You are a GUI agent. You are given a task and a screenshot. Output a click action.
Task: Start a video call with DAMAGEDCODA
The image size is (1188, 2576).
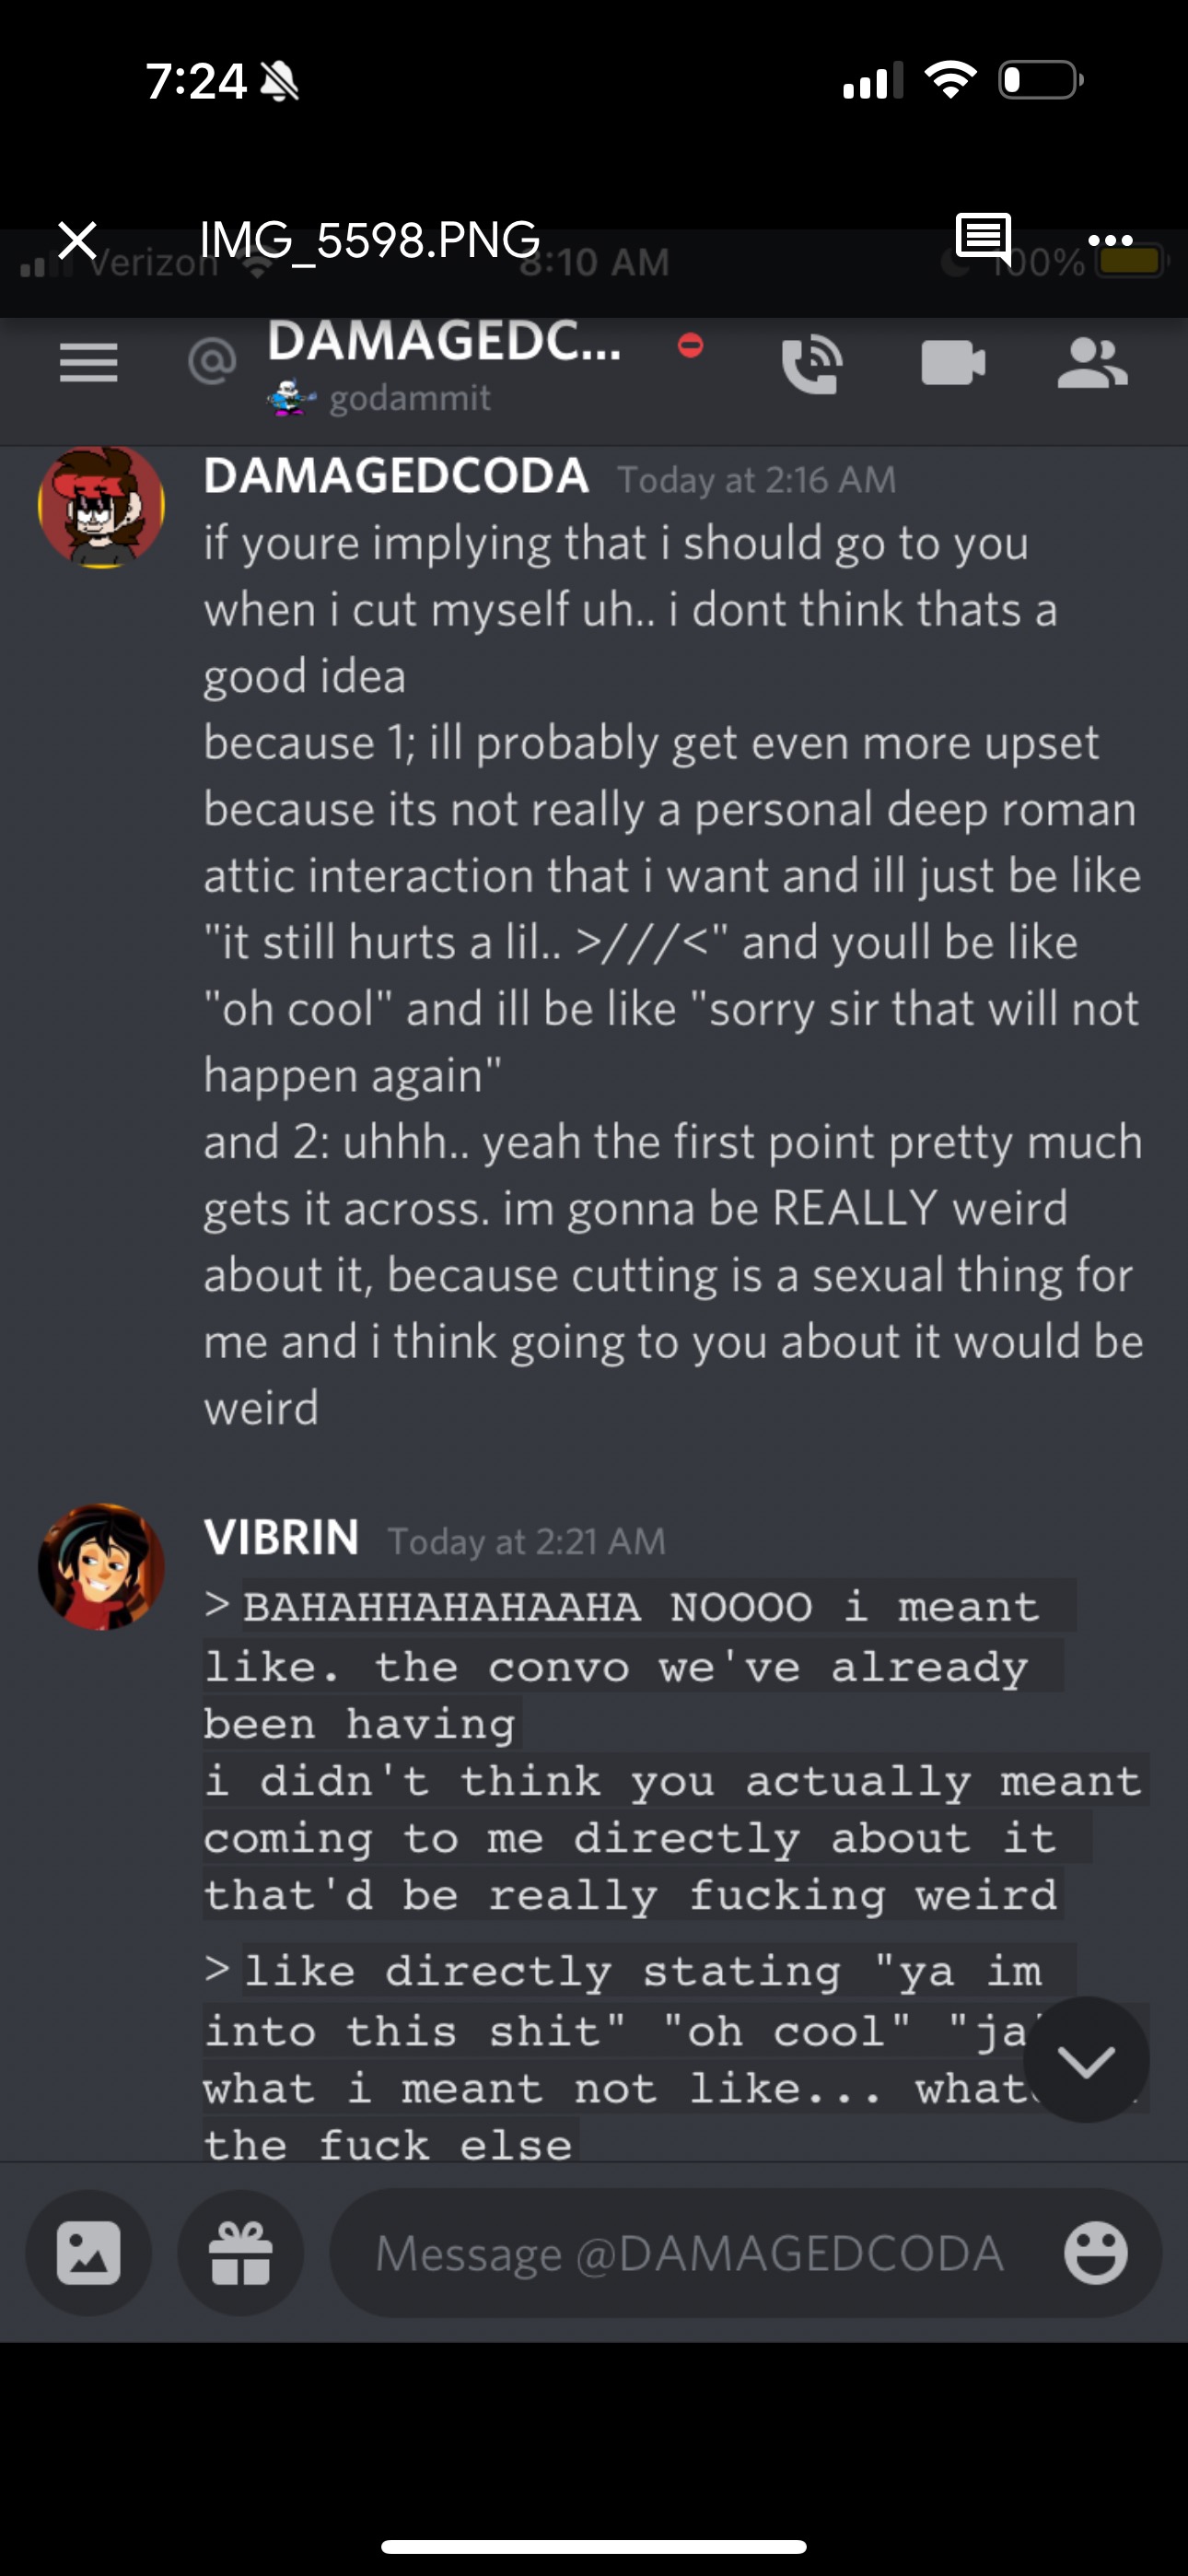(953, 362)
